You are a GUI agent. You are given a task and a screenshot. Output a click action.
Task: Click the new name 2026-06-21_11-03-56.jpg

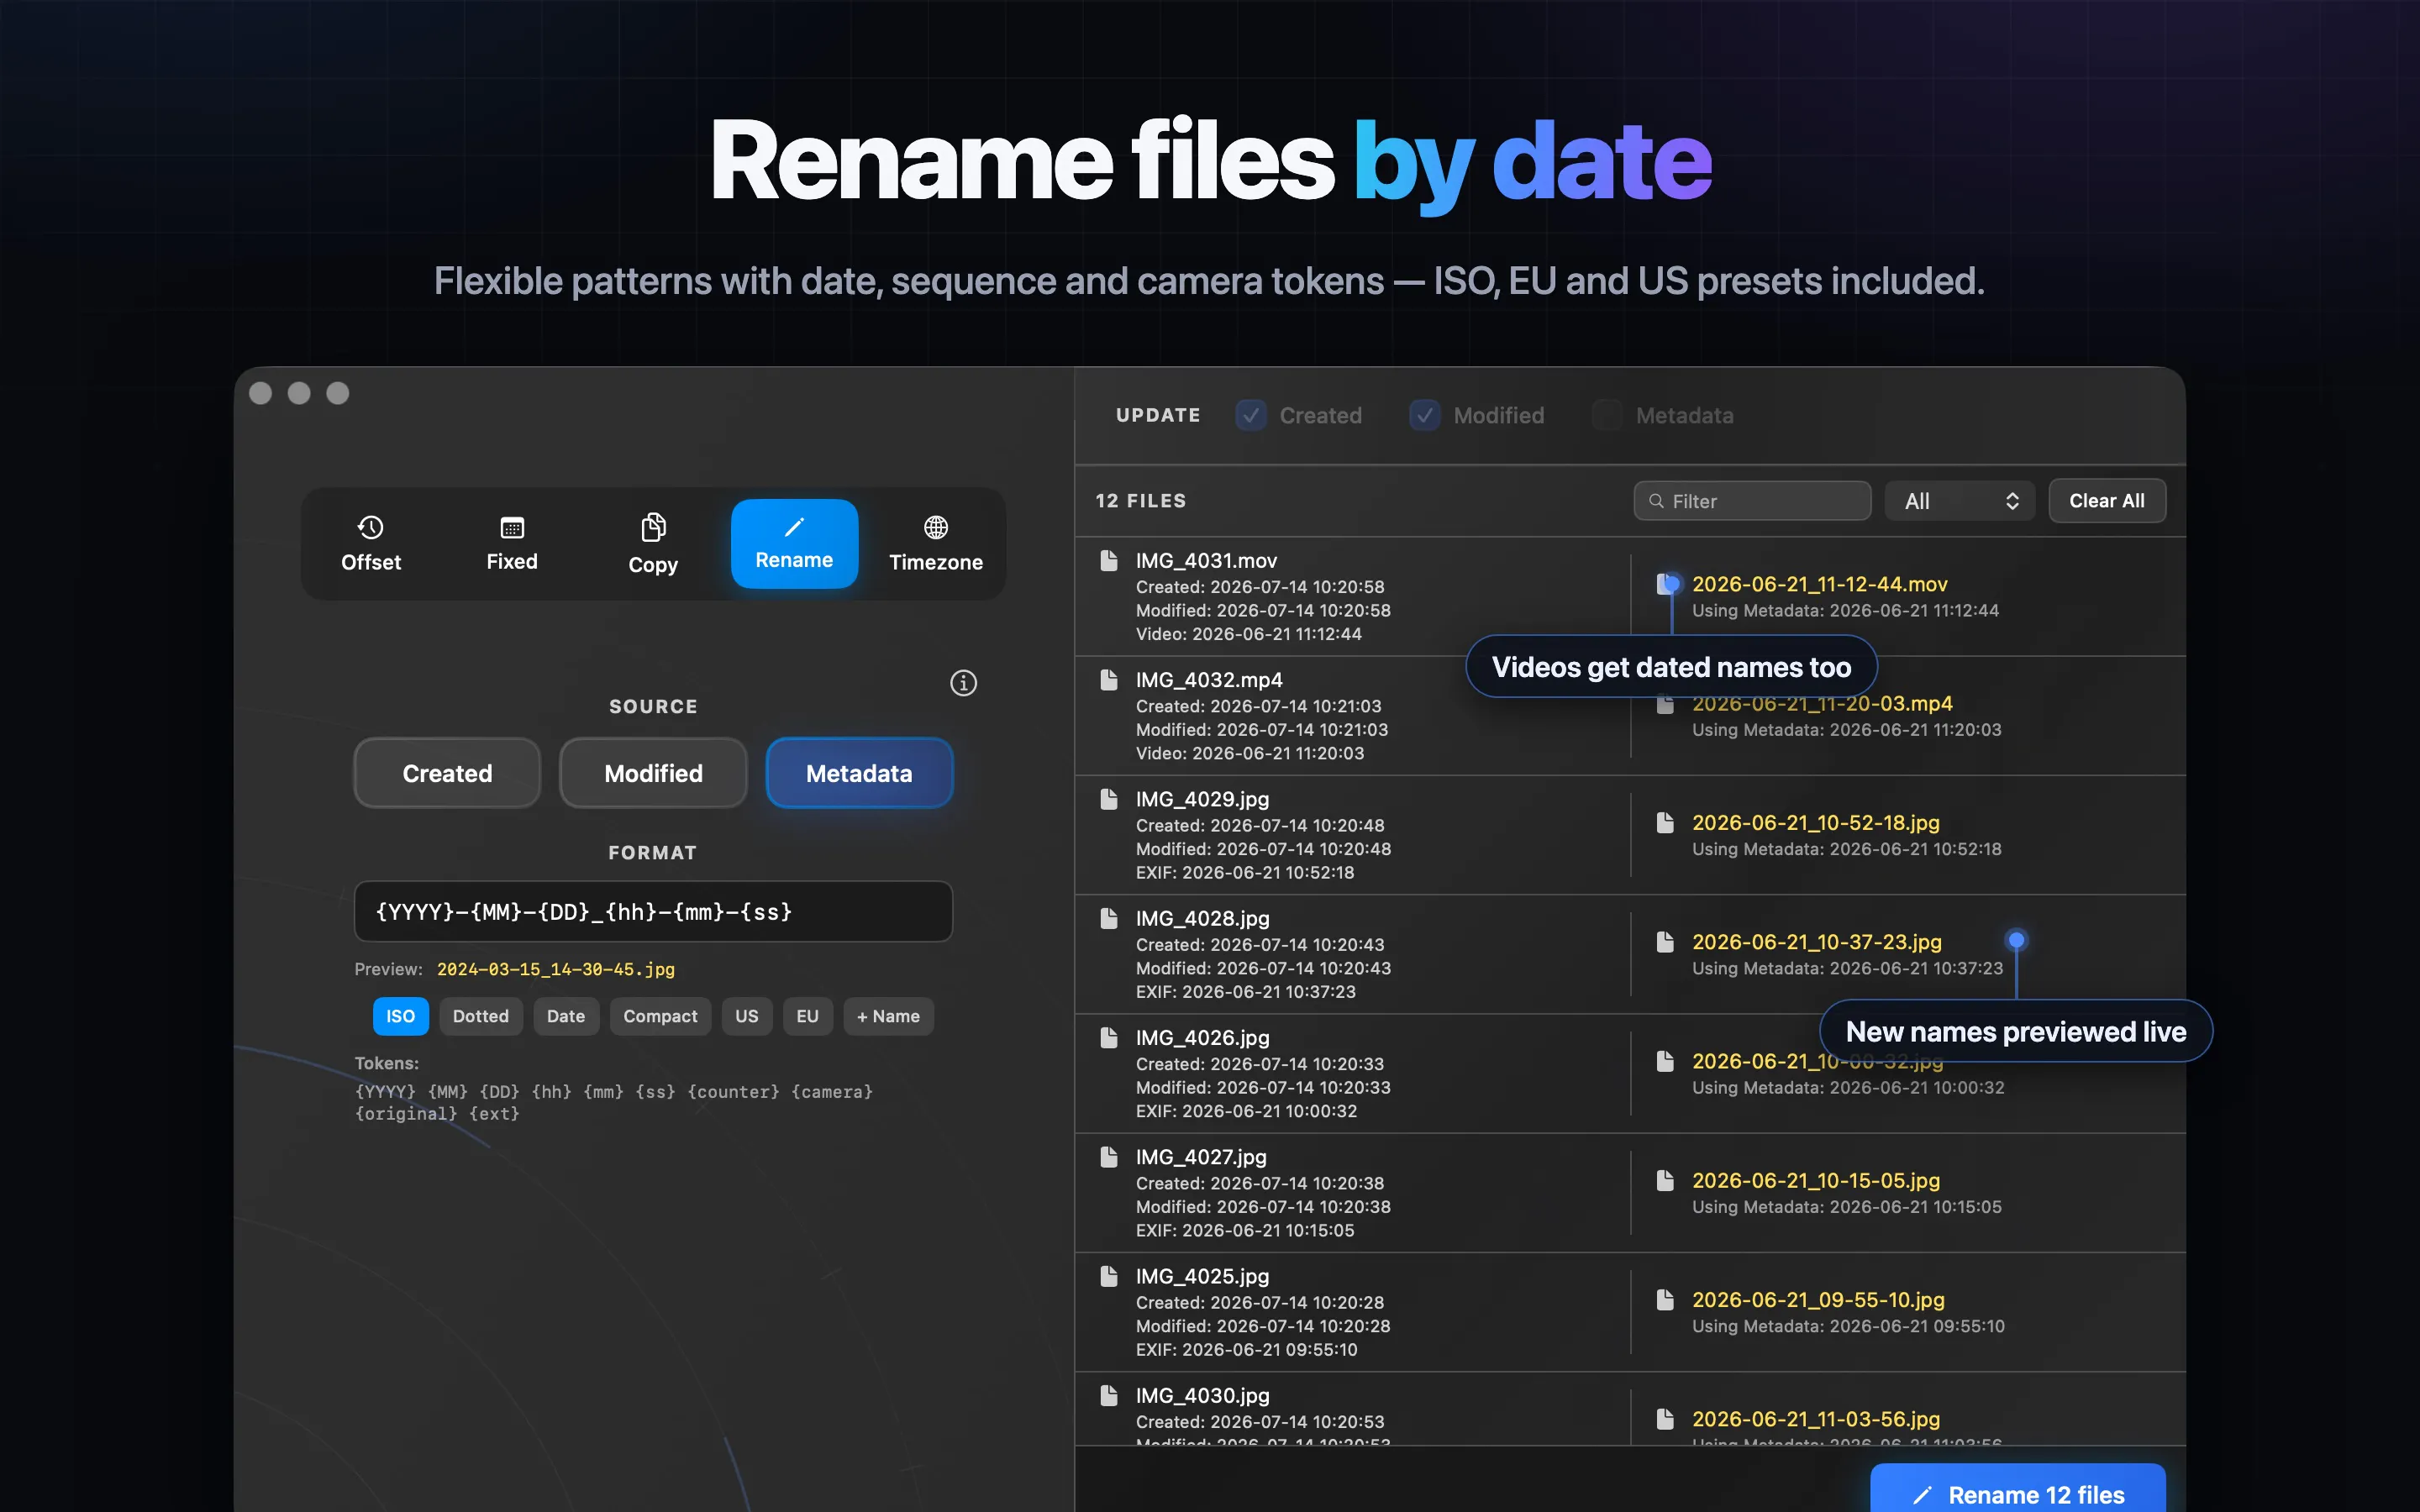1816,1418
